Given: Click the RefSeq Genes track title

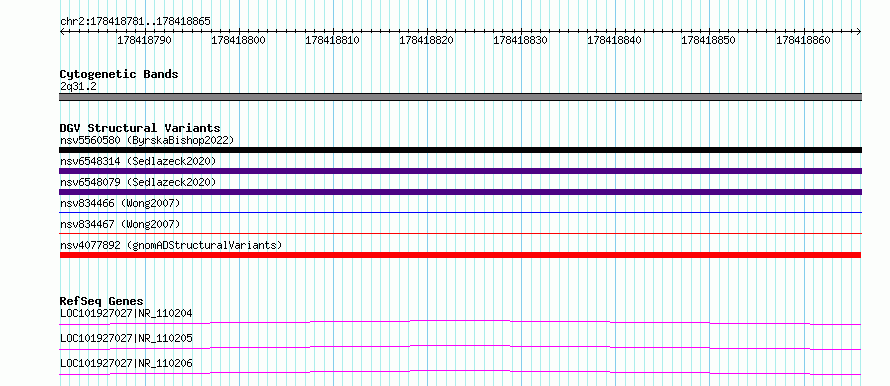Looking at the screenshot, I should [102, 301].
